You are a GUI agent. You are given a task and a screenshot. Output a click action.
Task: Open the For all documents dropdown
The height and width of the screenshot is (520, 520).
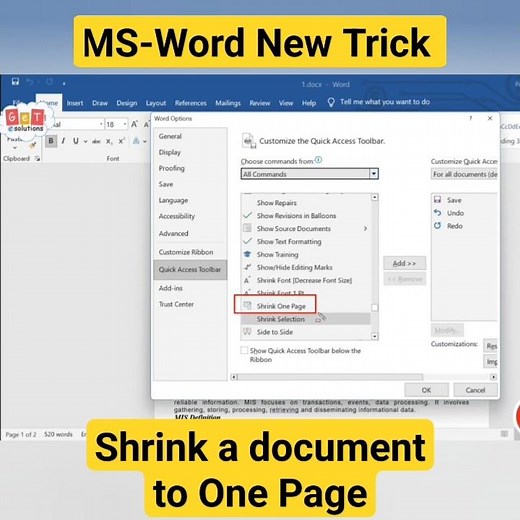[x=464, y=174]
